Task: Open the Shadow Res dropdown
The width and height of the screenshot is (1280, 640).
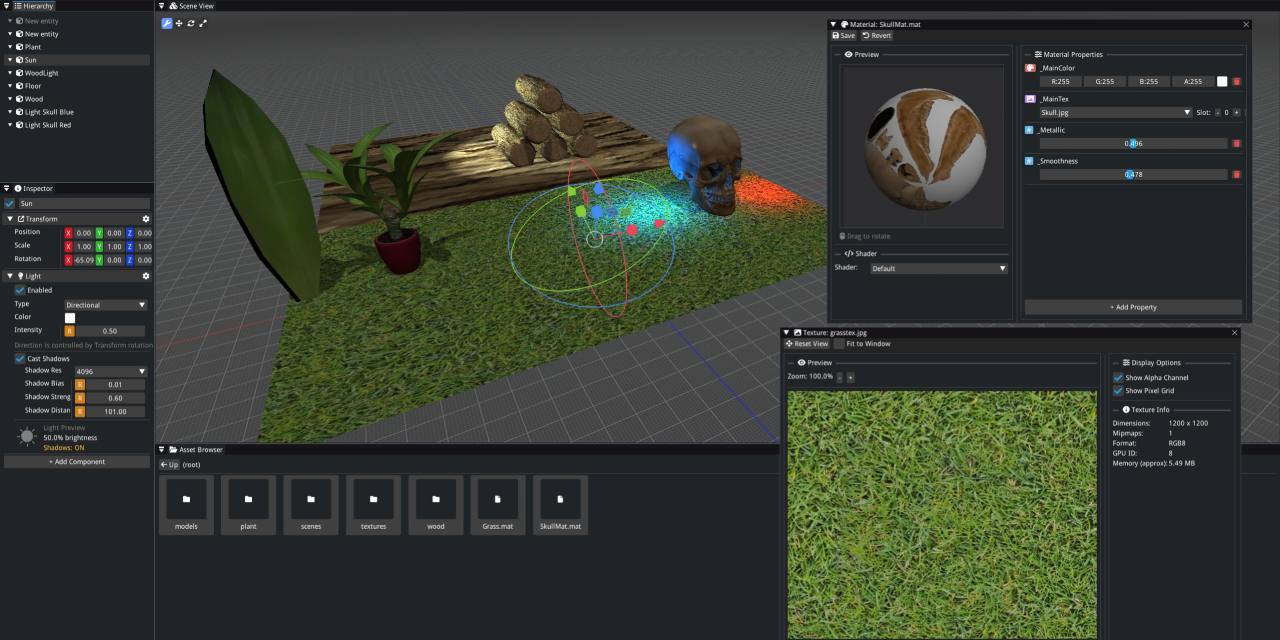Action: click(x=111, y=372)
